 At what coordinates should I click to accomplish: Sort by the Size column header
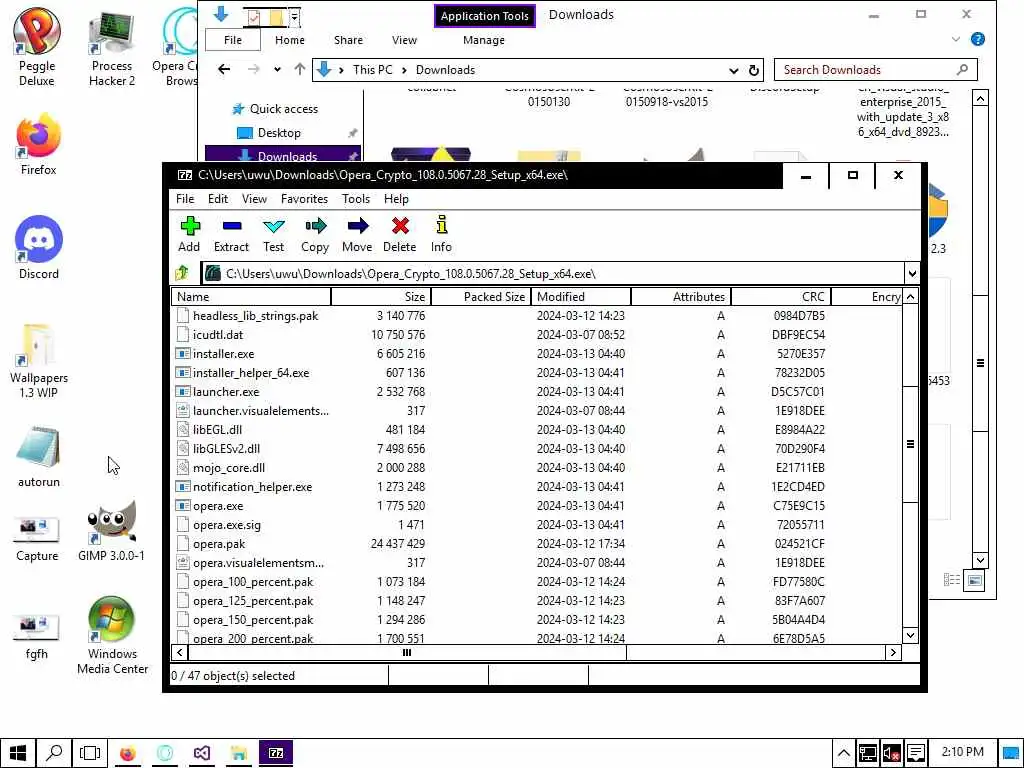pos(381,296)
